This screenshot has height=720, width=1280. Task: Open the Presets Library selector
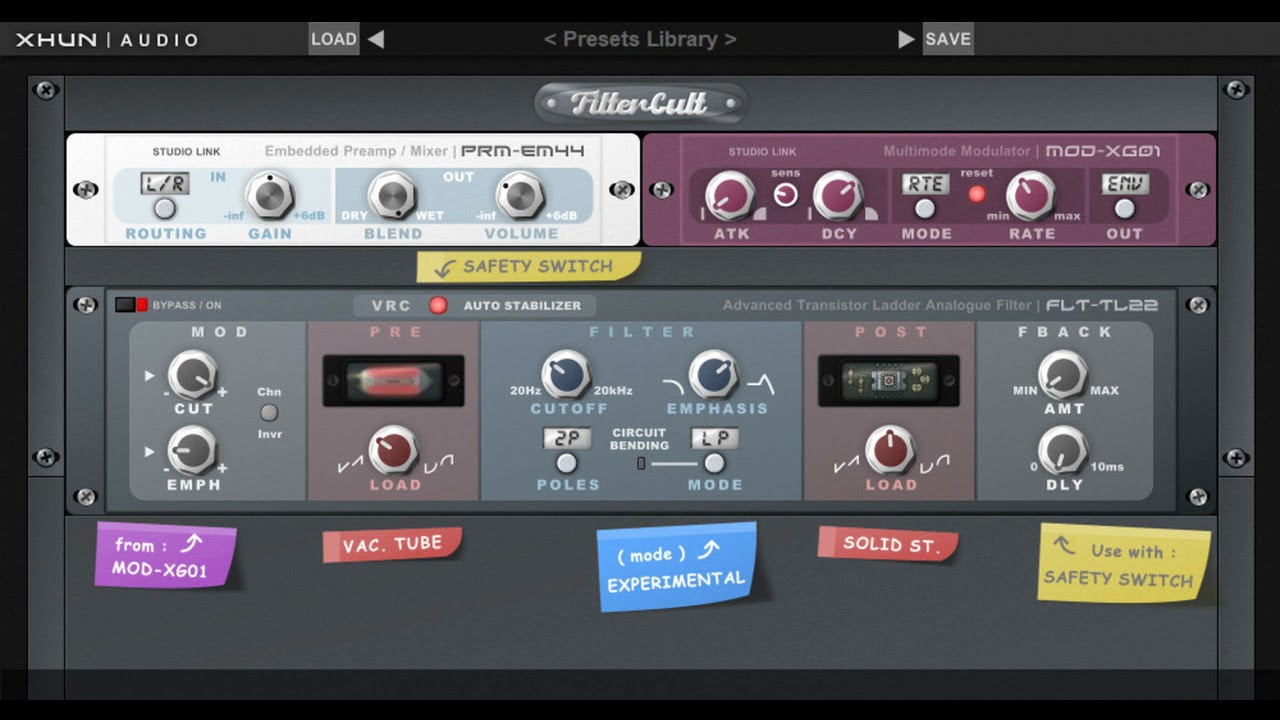[640, 39]
